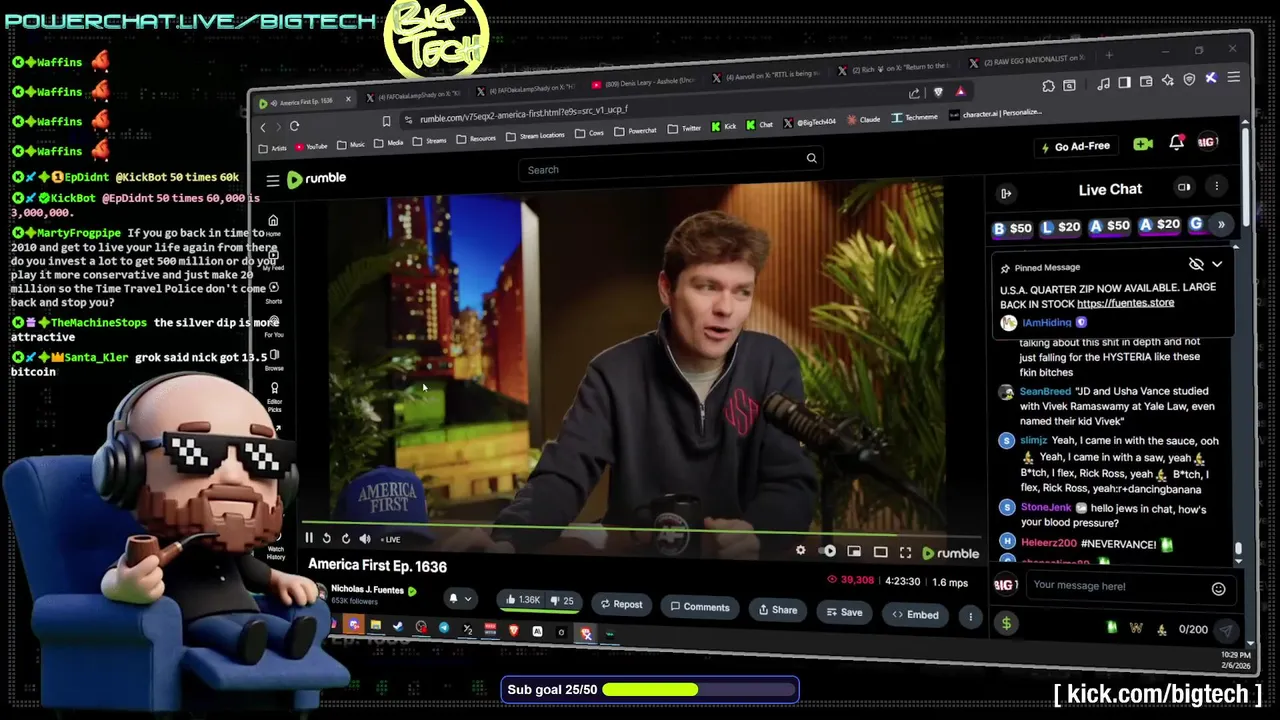
Task: Select the America First Ep. 1636 tab
Action: (x=305, y=102)
